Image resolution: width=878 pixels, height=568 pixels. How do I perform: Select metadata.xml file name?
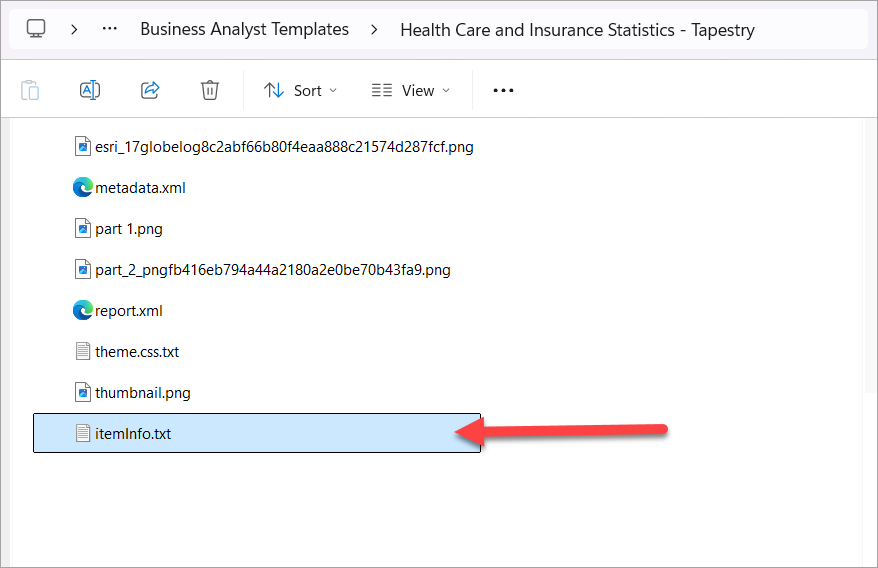pyautogui.click(x=140, y=188)
